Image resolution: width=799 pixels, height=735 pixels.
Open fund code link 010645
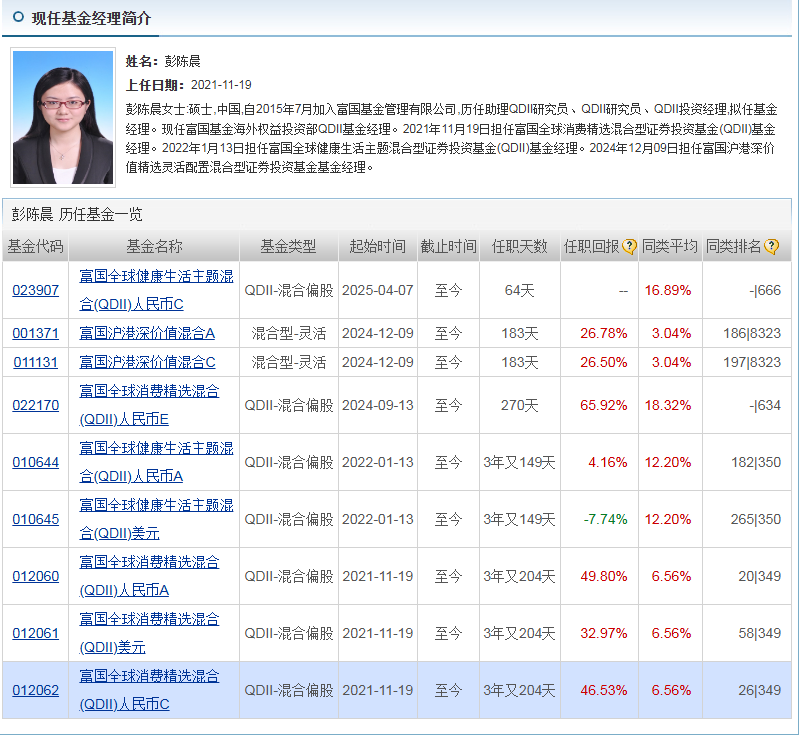[36, 519]
